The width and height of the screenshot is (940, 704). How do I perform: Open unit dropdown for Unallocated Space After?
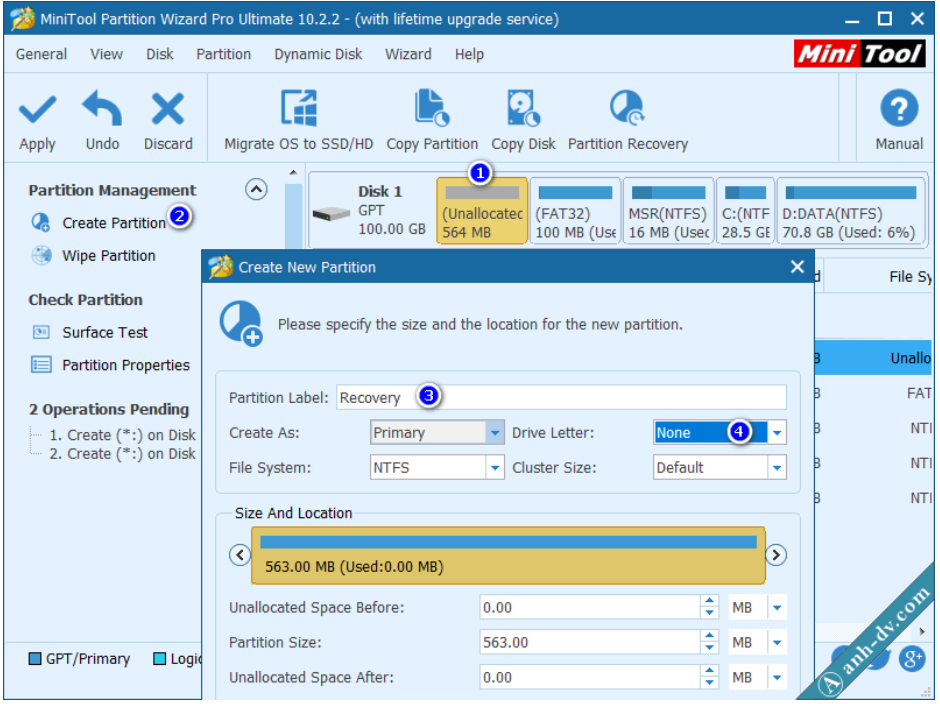777,678
